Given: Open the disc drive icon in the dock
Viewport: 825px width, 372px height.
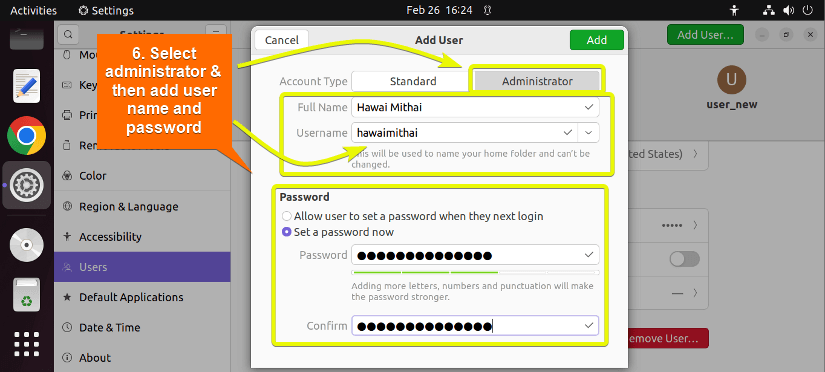Looking at the screenshot, I should [x=26, y=245].
